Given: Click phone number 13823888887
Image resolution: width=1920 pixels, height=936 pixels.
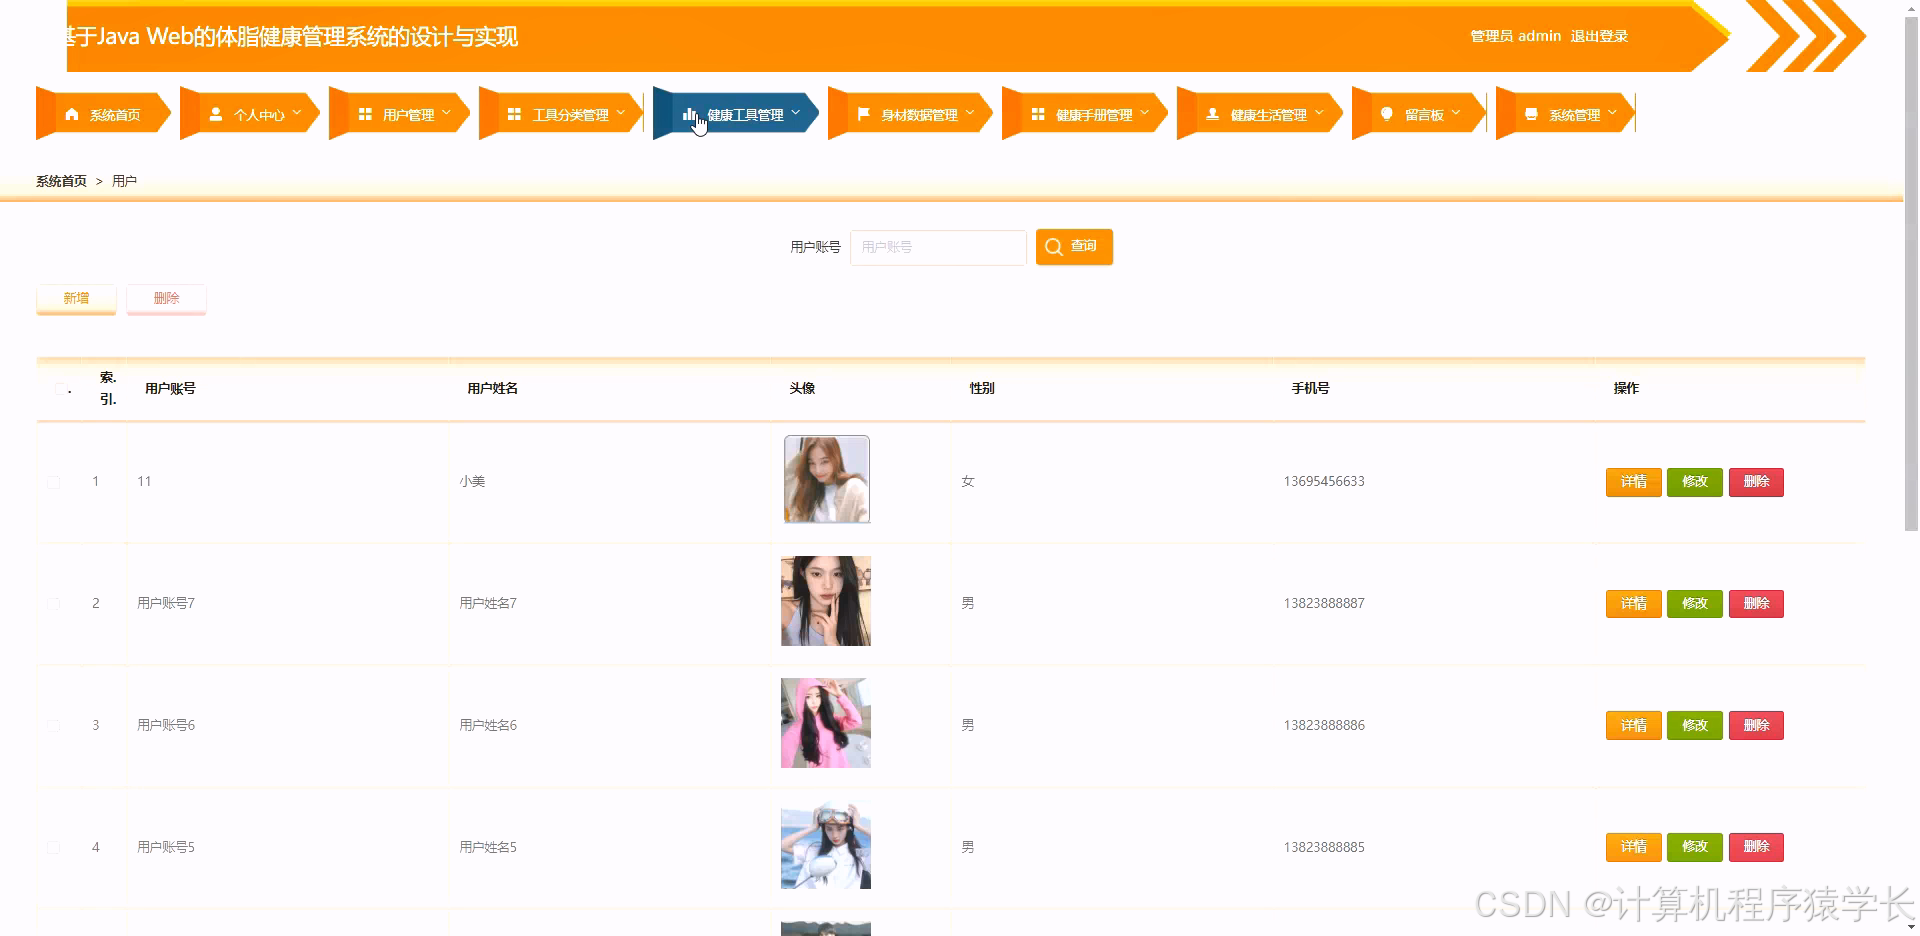Looking at the screenshot, I should [1324, 604].
